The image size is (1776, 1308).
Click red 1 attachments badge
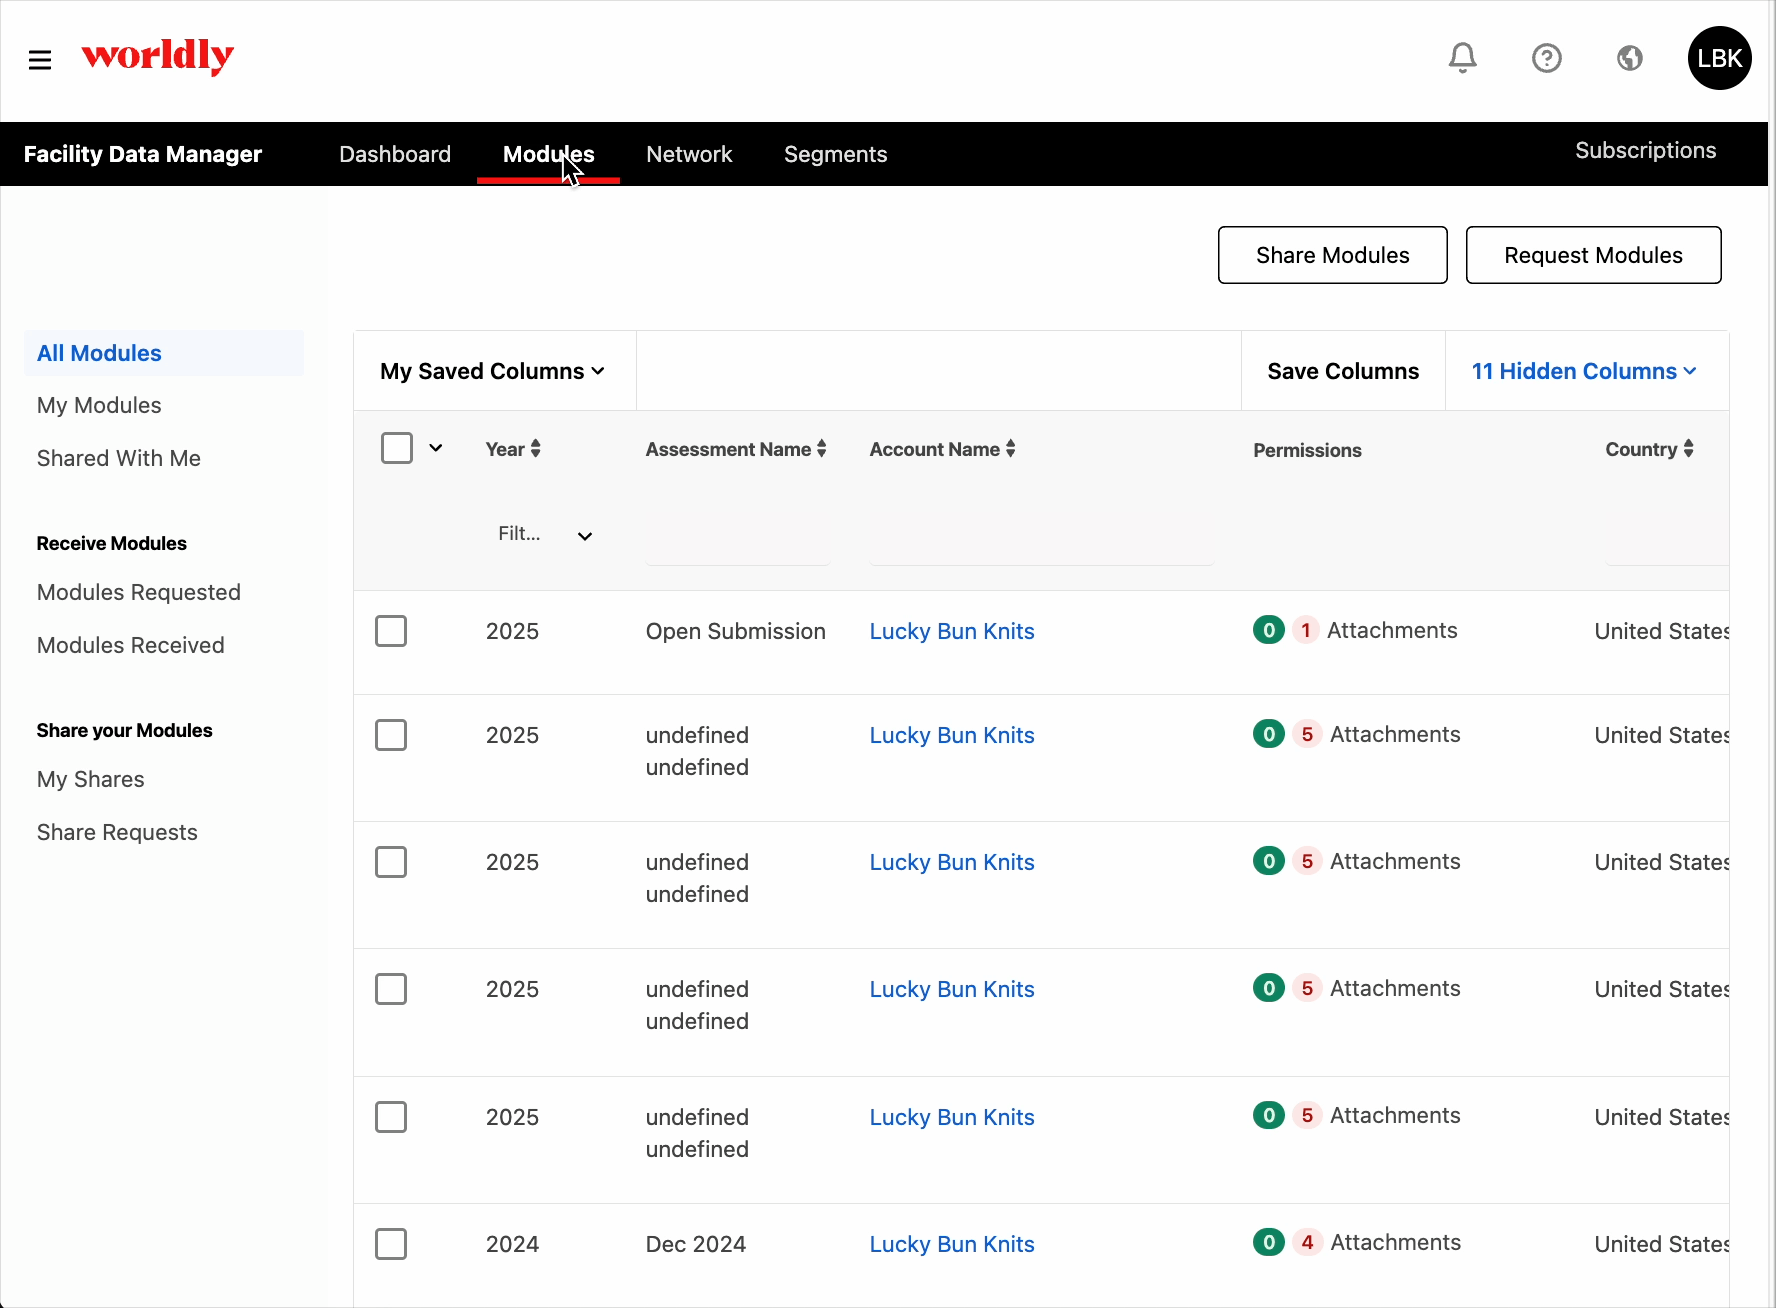[x=1305, y=630]
